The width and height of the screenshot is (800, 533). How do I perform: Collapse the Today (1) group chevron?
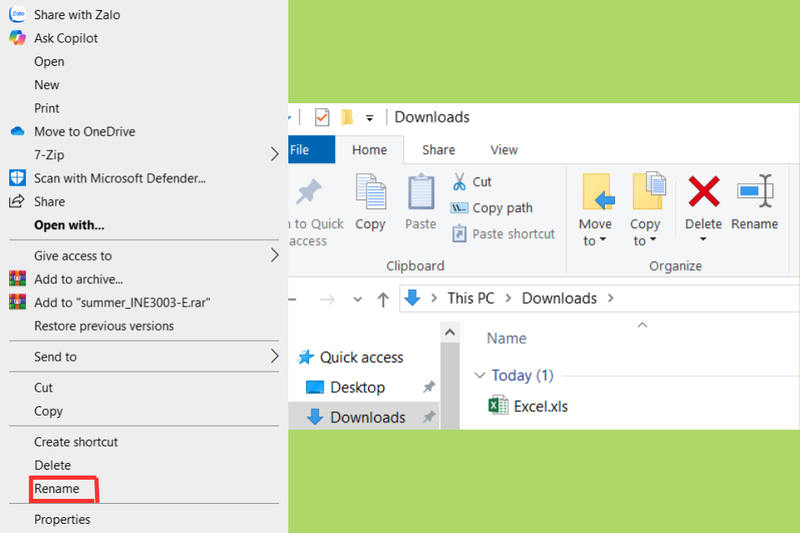[x=480, y=375]
